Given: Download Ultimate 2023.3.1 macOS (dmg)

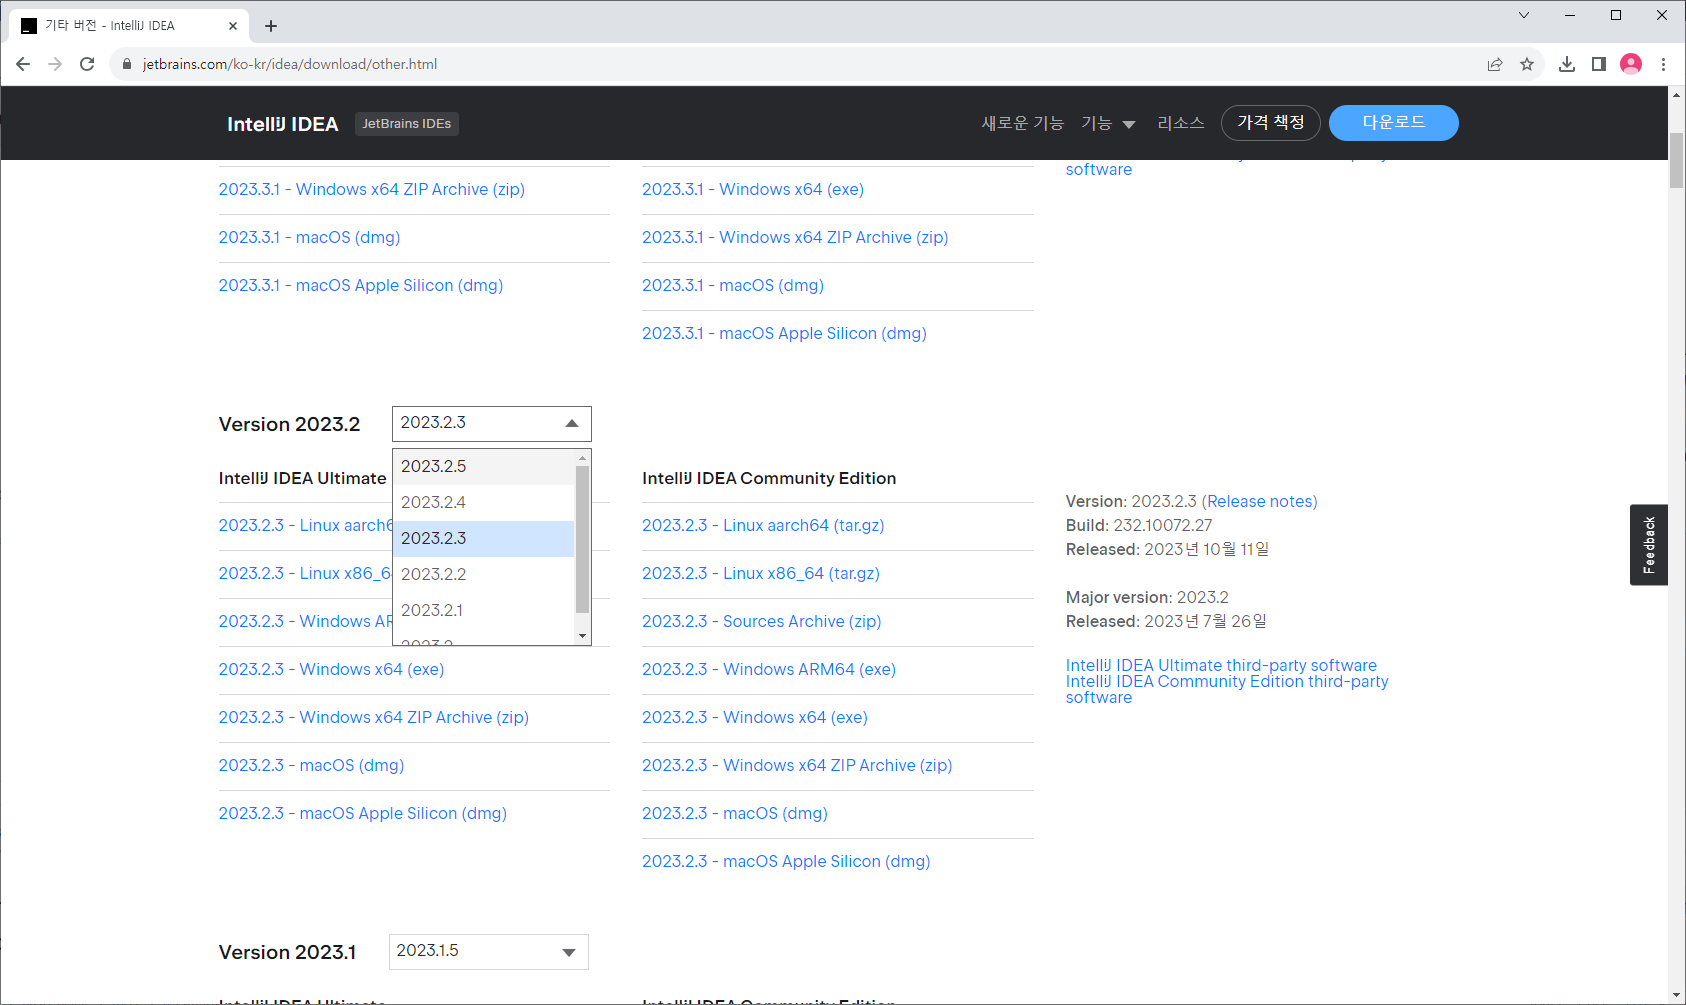Looking at the screenshot, I should pos(310,238).
